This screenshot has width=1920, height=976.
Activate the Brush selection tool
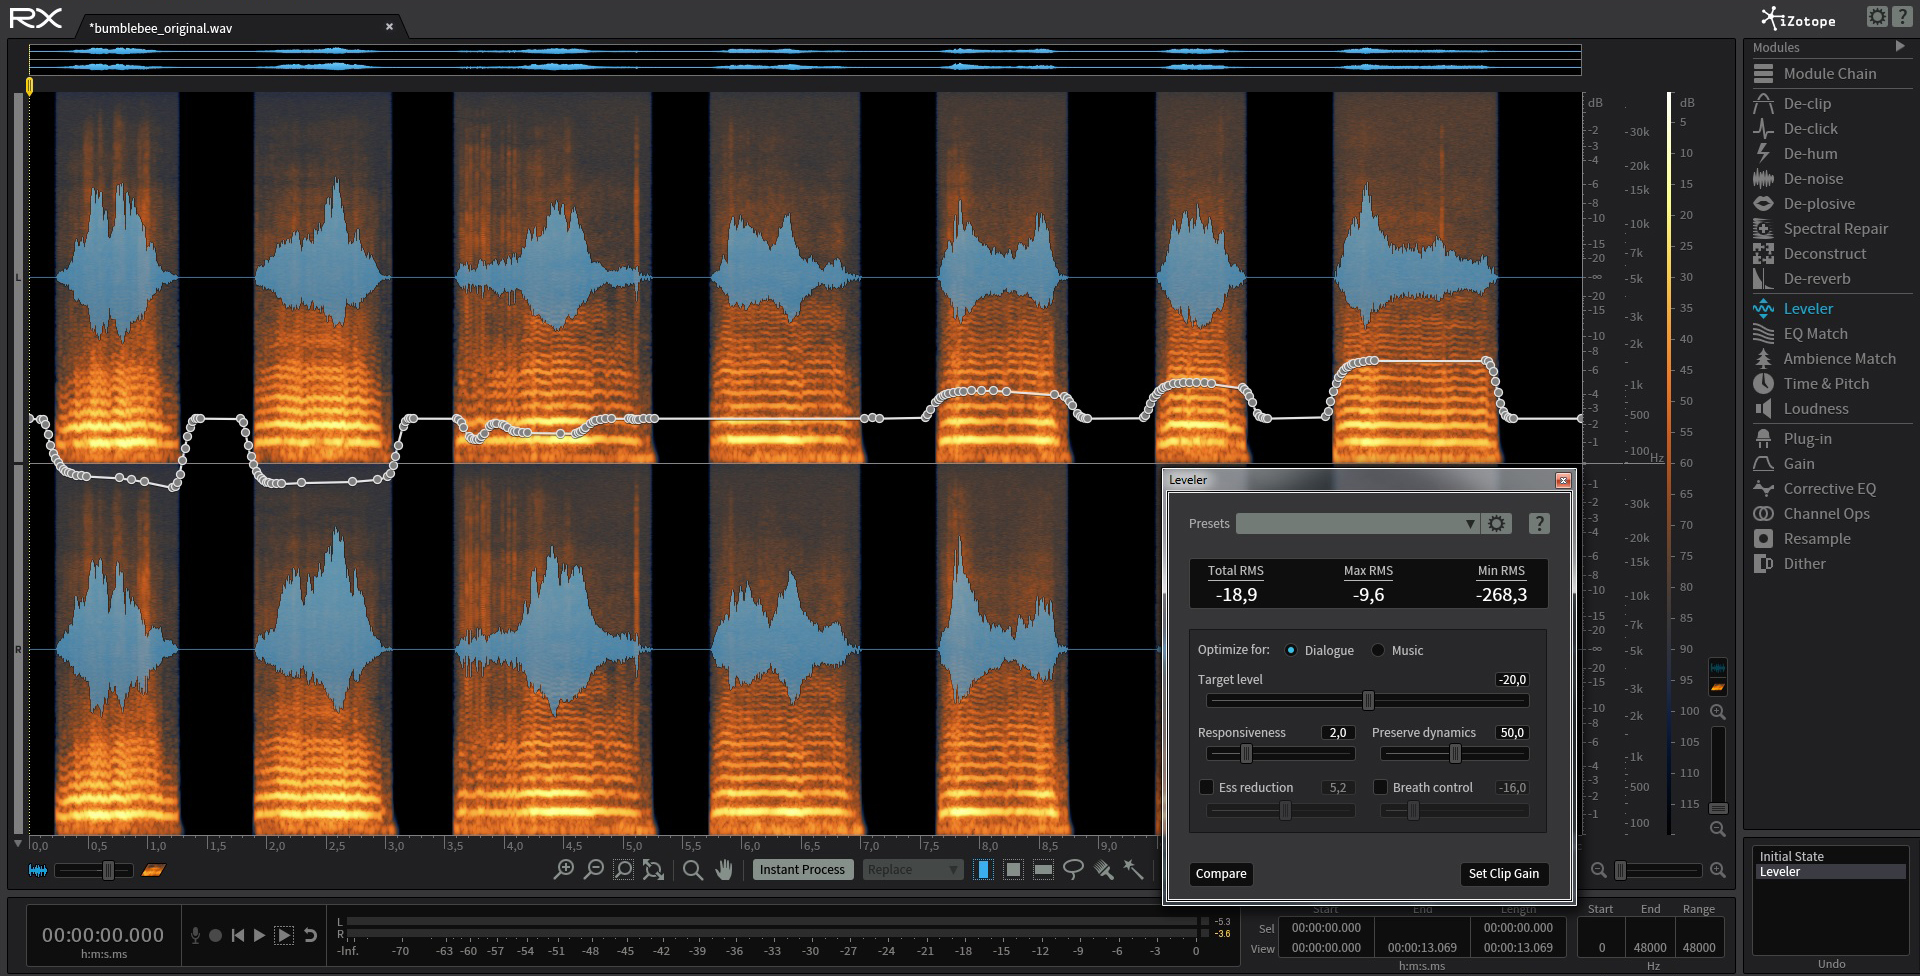click(1103, 870)
